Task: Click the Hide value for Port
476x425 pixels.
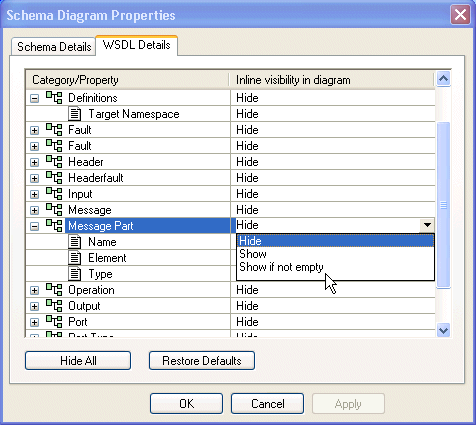Action: point(247,322)
